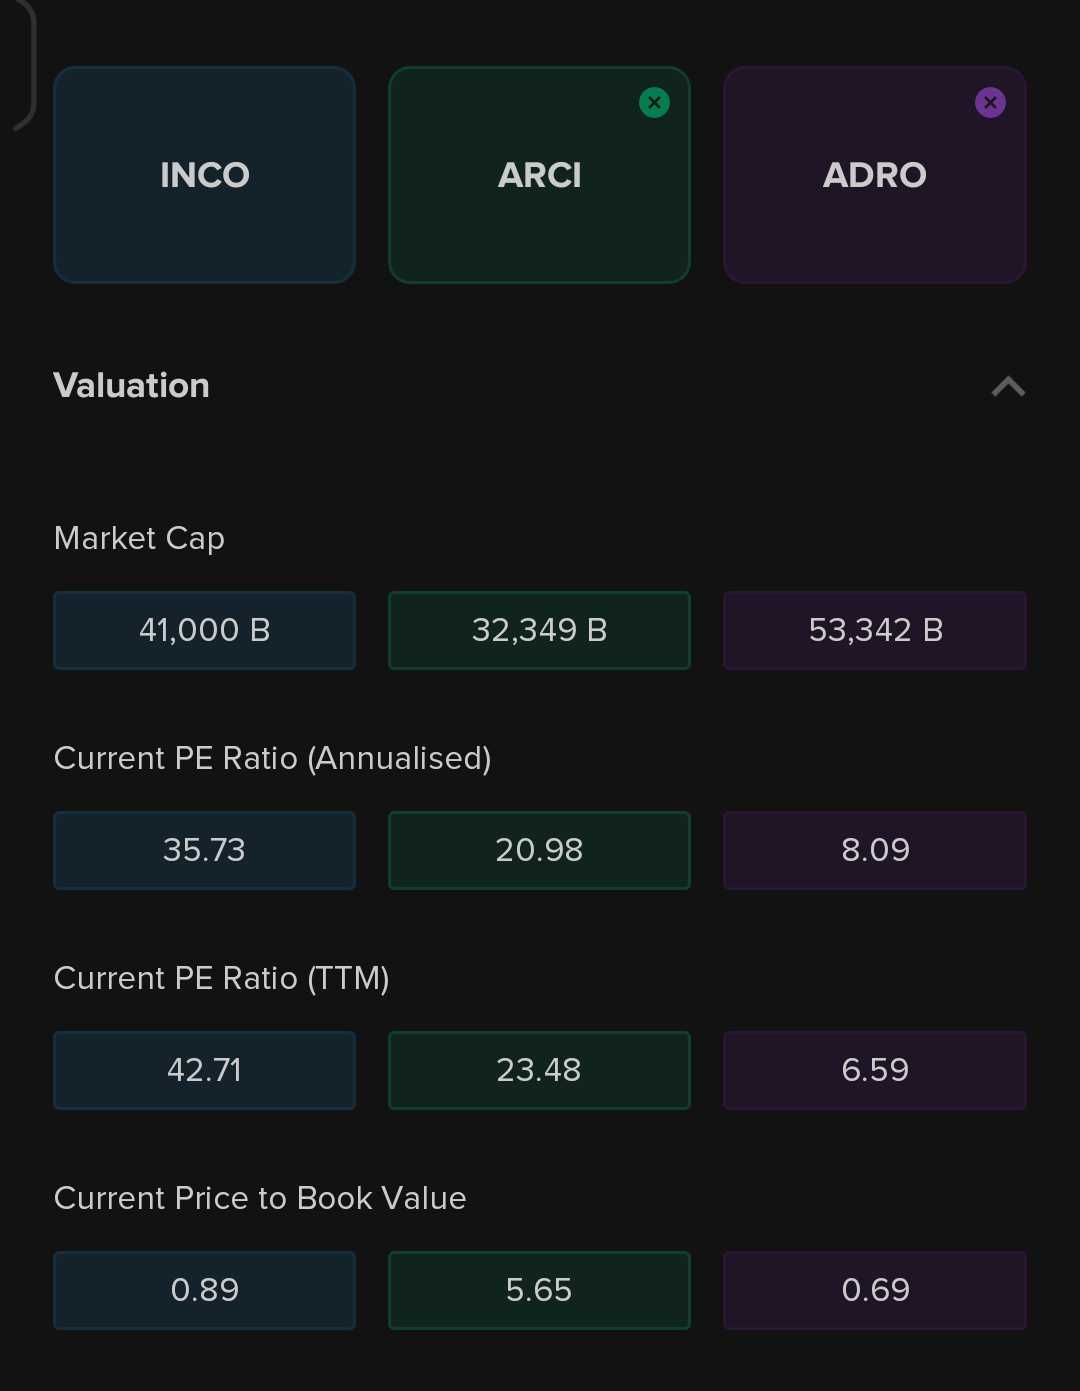1080x1391 pixels.
Task: Collapse the Valuation section
Action: [1008, 387]
